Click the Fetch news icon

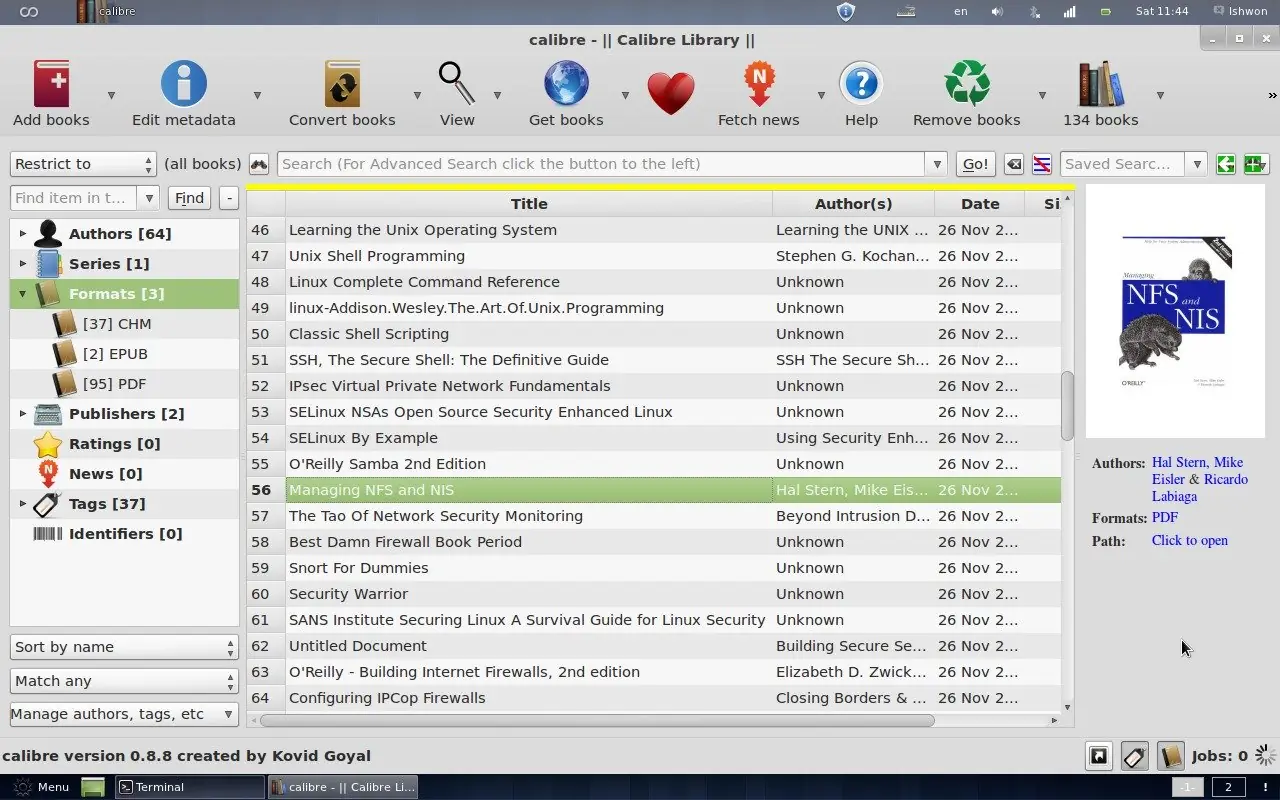coord(759,83)
